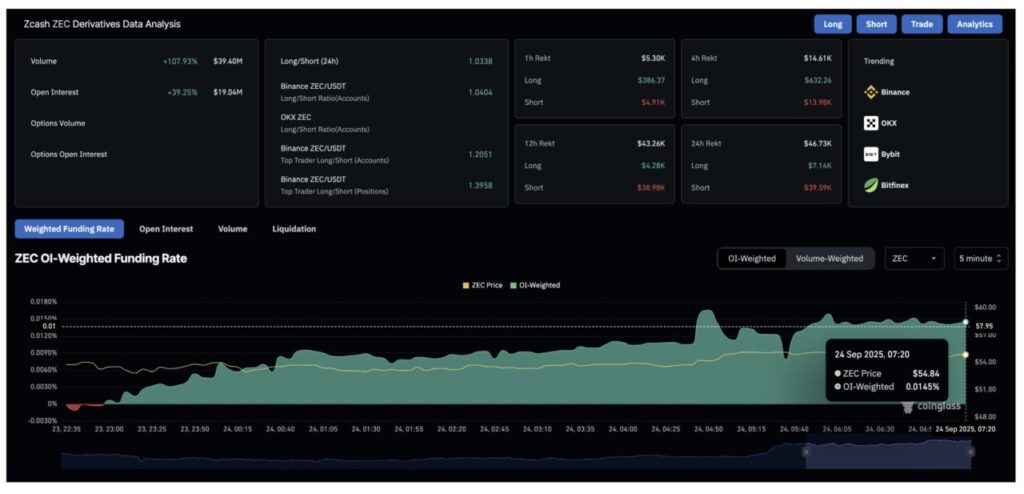Open the Open Interest tab
This screenshot has height=494, width=1024.
tap(166, 229)
